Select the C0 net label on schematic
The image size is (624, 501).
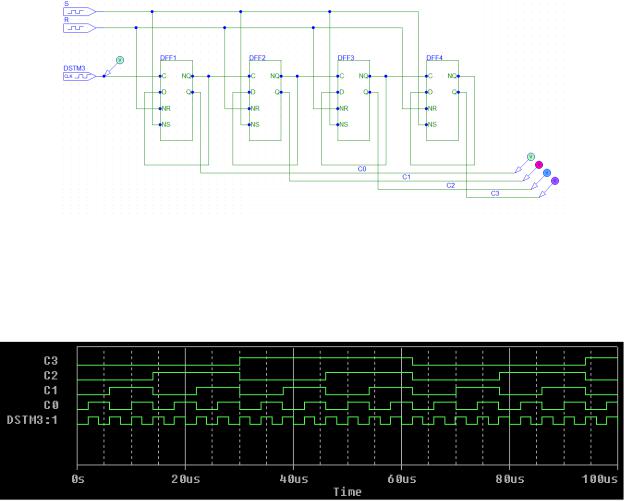point(362,169)
